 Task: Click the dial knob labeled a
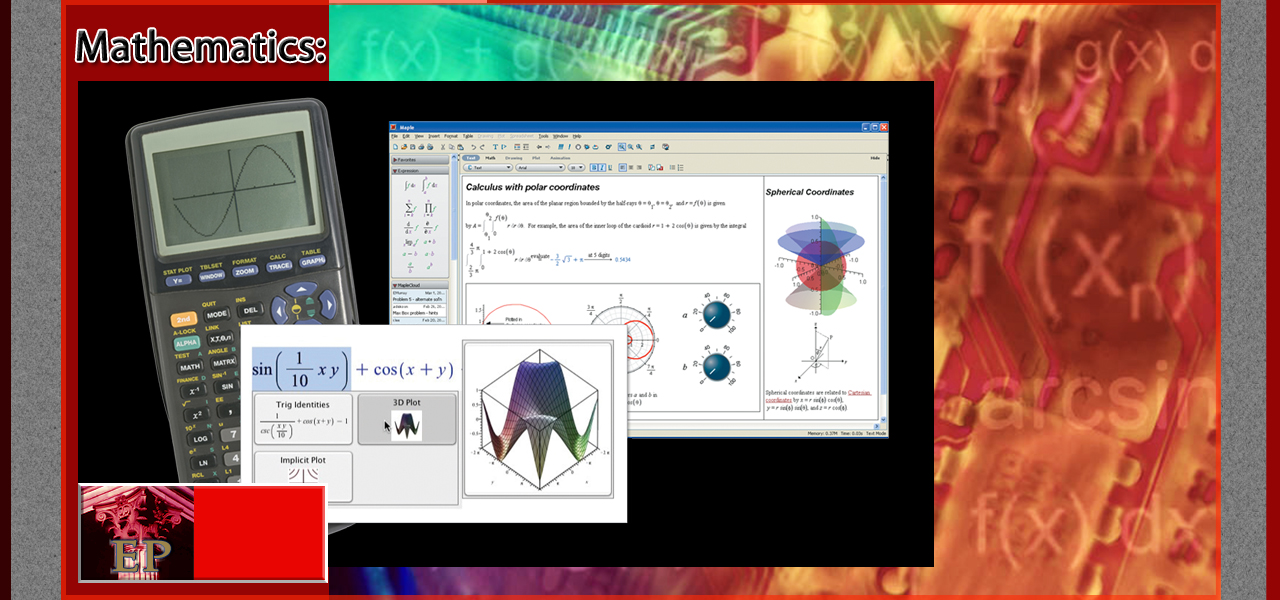[x=716, y=316]
